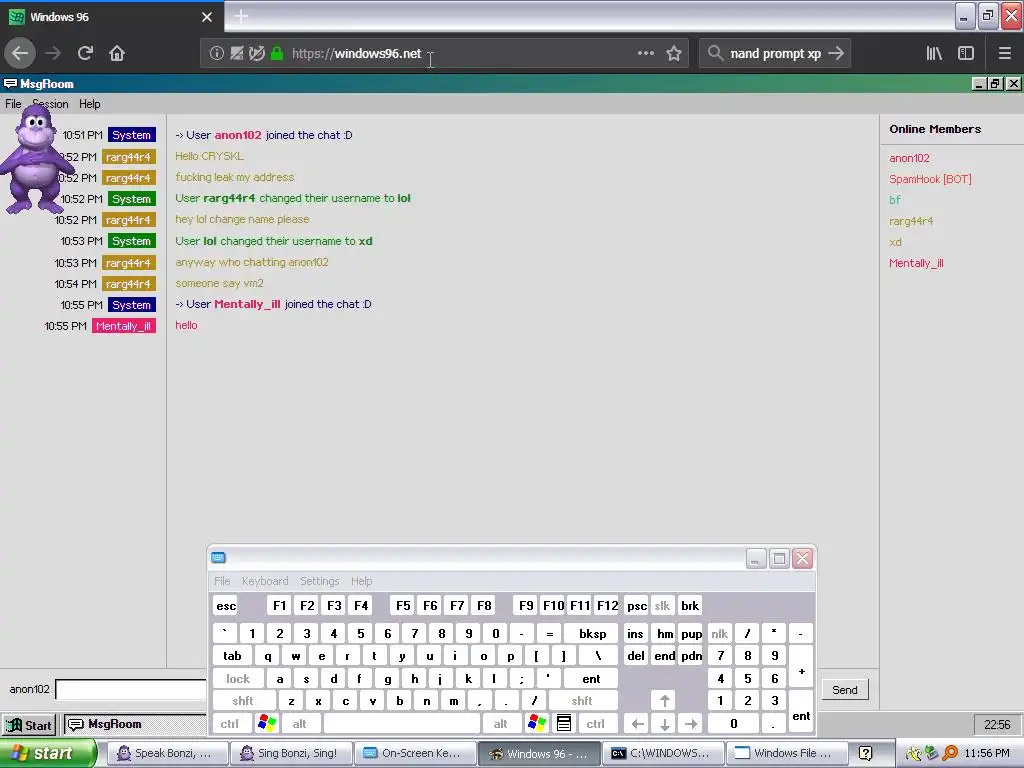The width and height of the screenshot is (1024, 768).
Task: Open the Windows XP green start button
Action: [x=47, y=753]
